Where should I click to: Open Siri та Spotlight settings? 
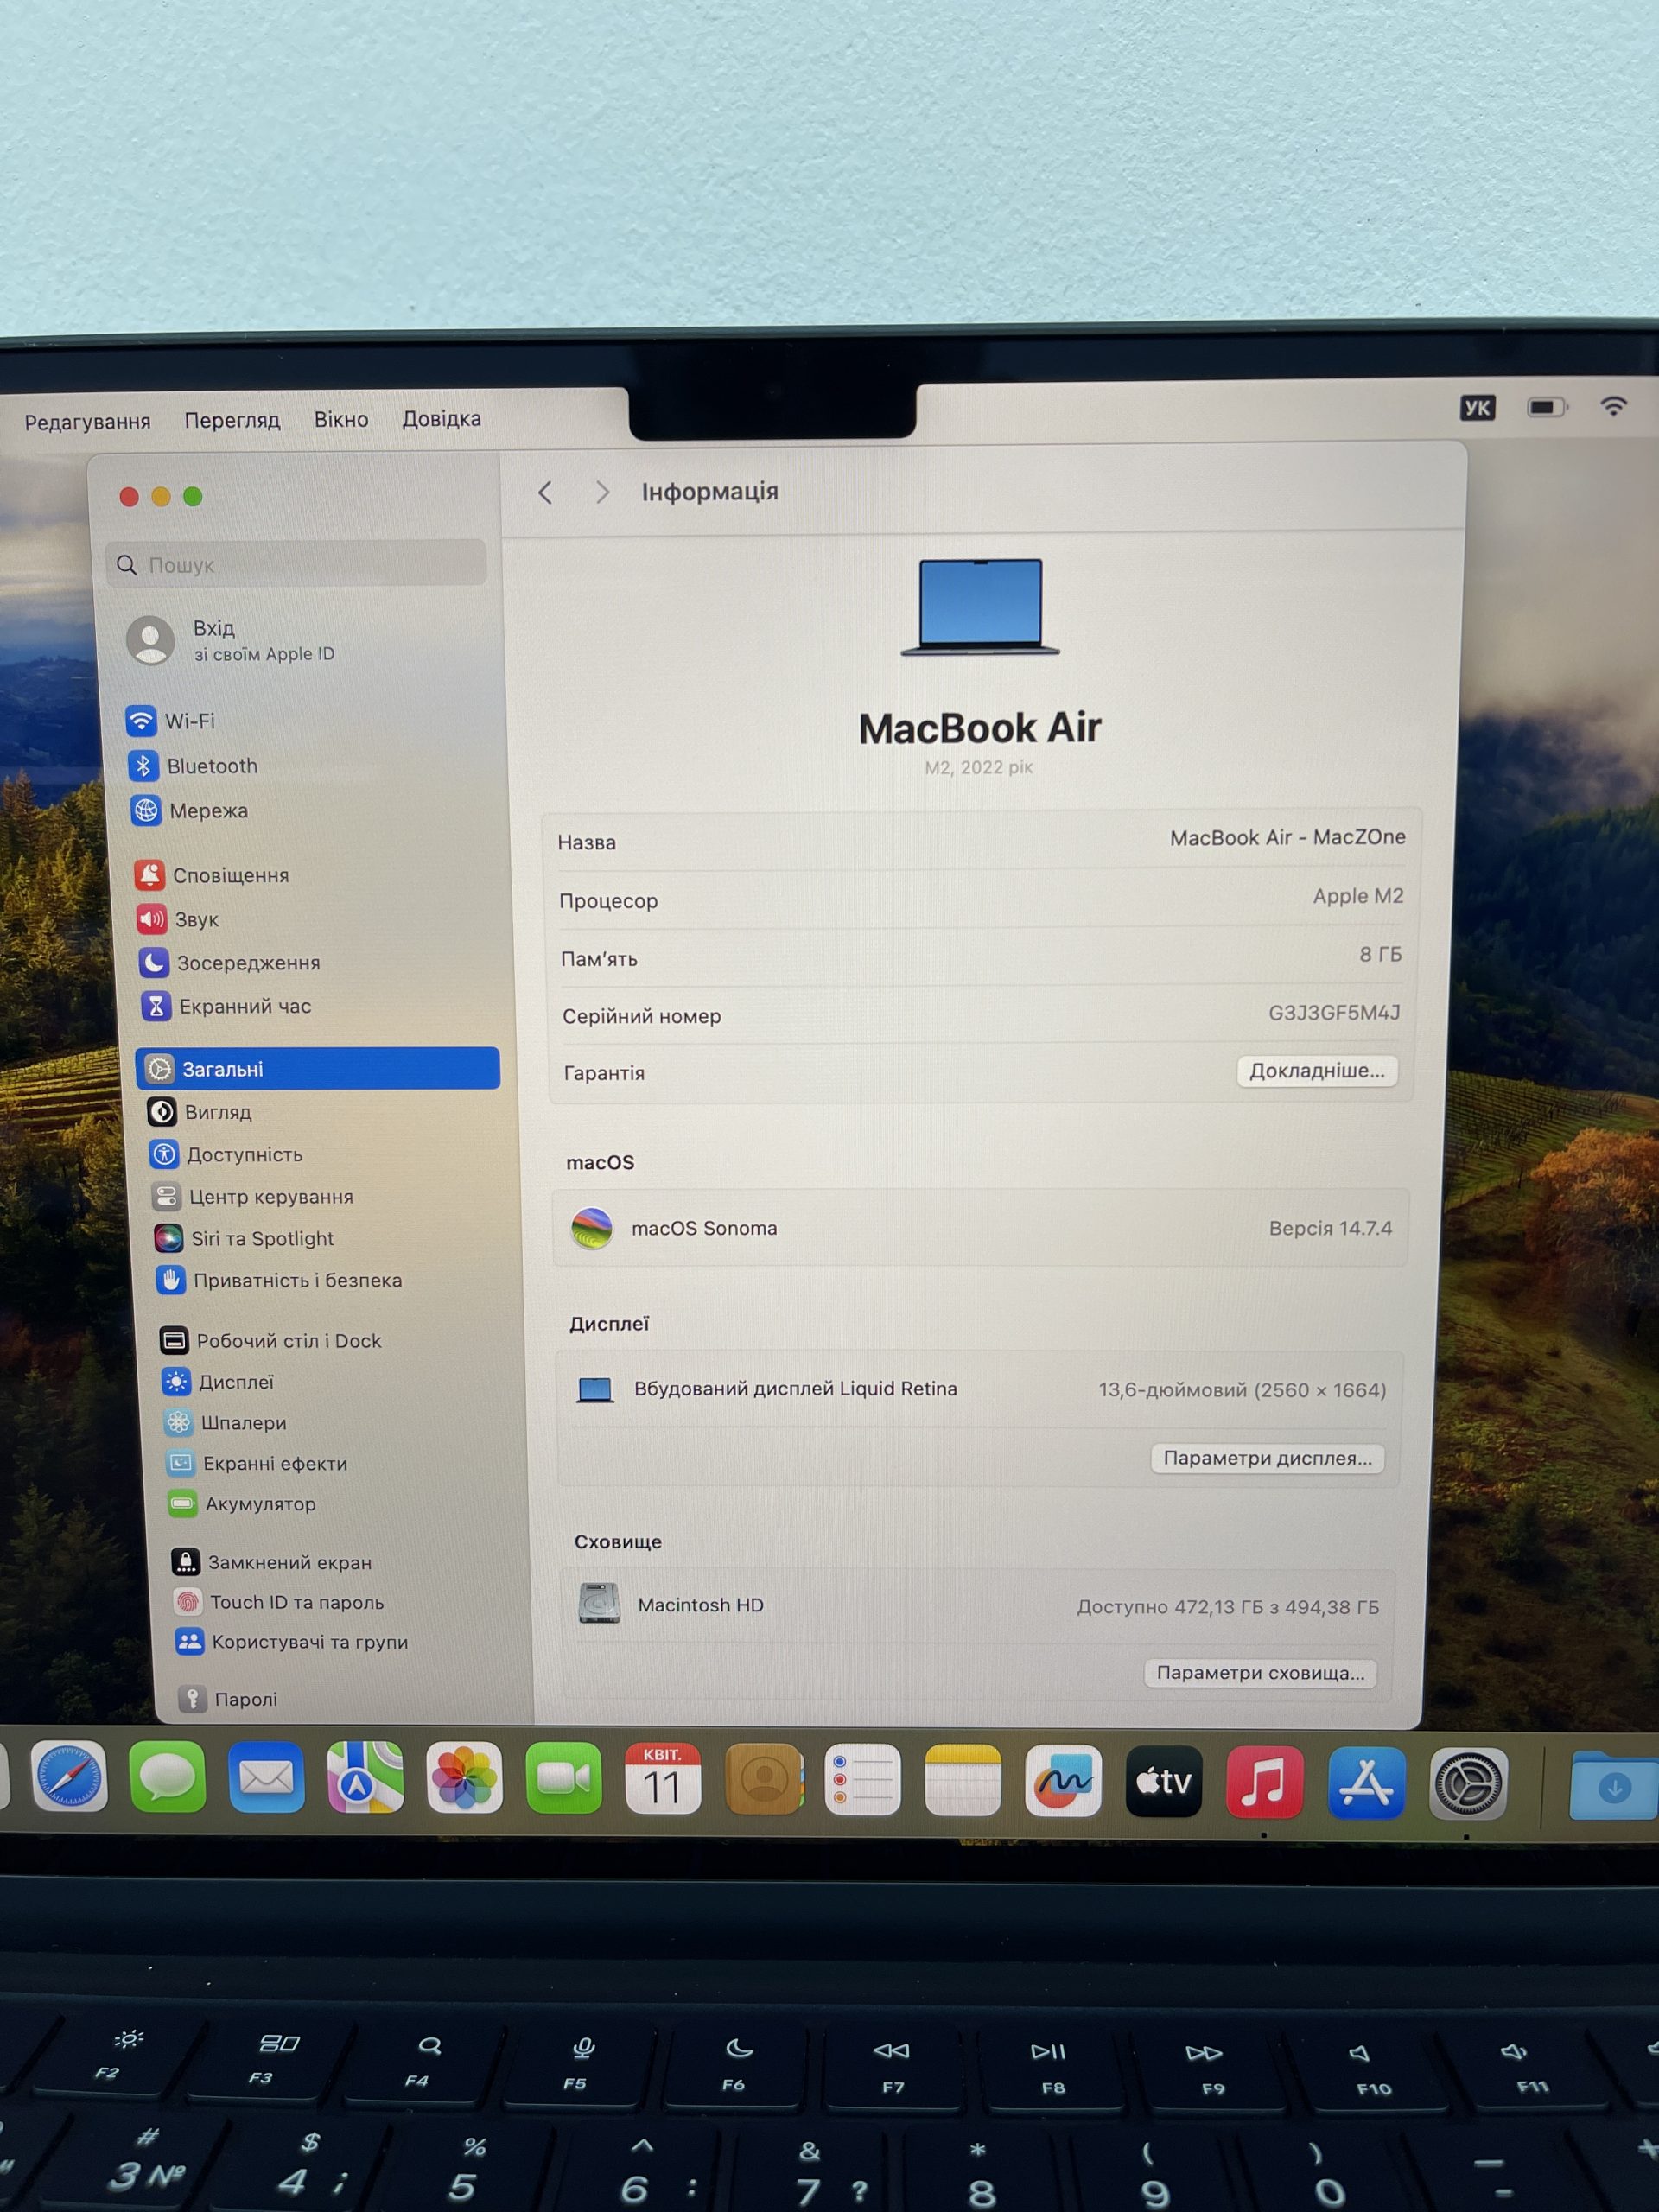pyautogui.click(x=244, y=1239)
